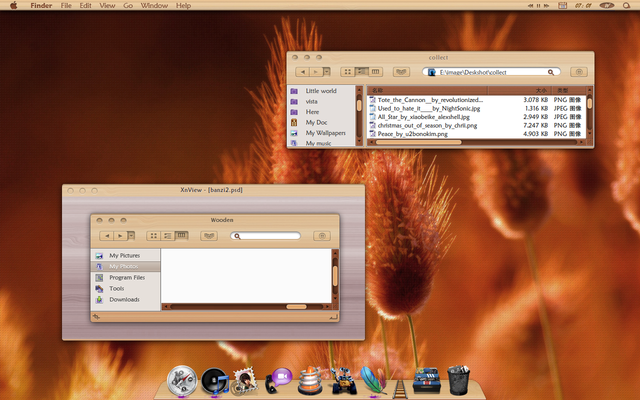Click horizontal scrollbar in Wooden window
Screen dimensions: 640x400
pyautogui.click(x=296, y=307)
